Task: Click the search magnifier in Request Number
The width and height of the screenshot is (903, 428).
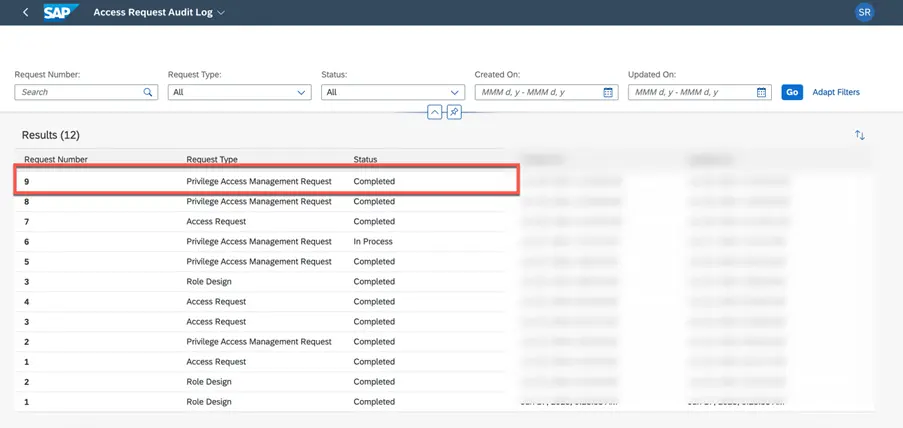Action: (148, 92)
